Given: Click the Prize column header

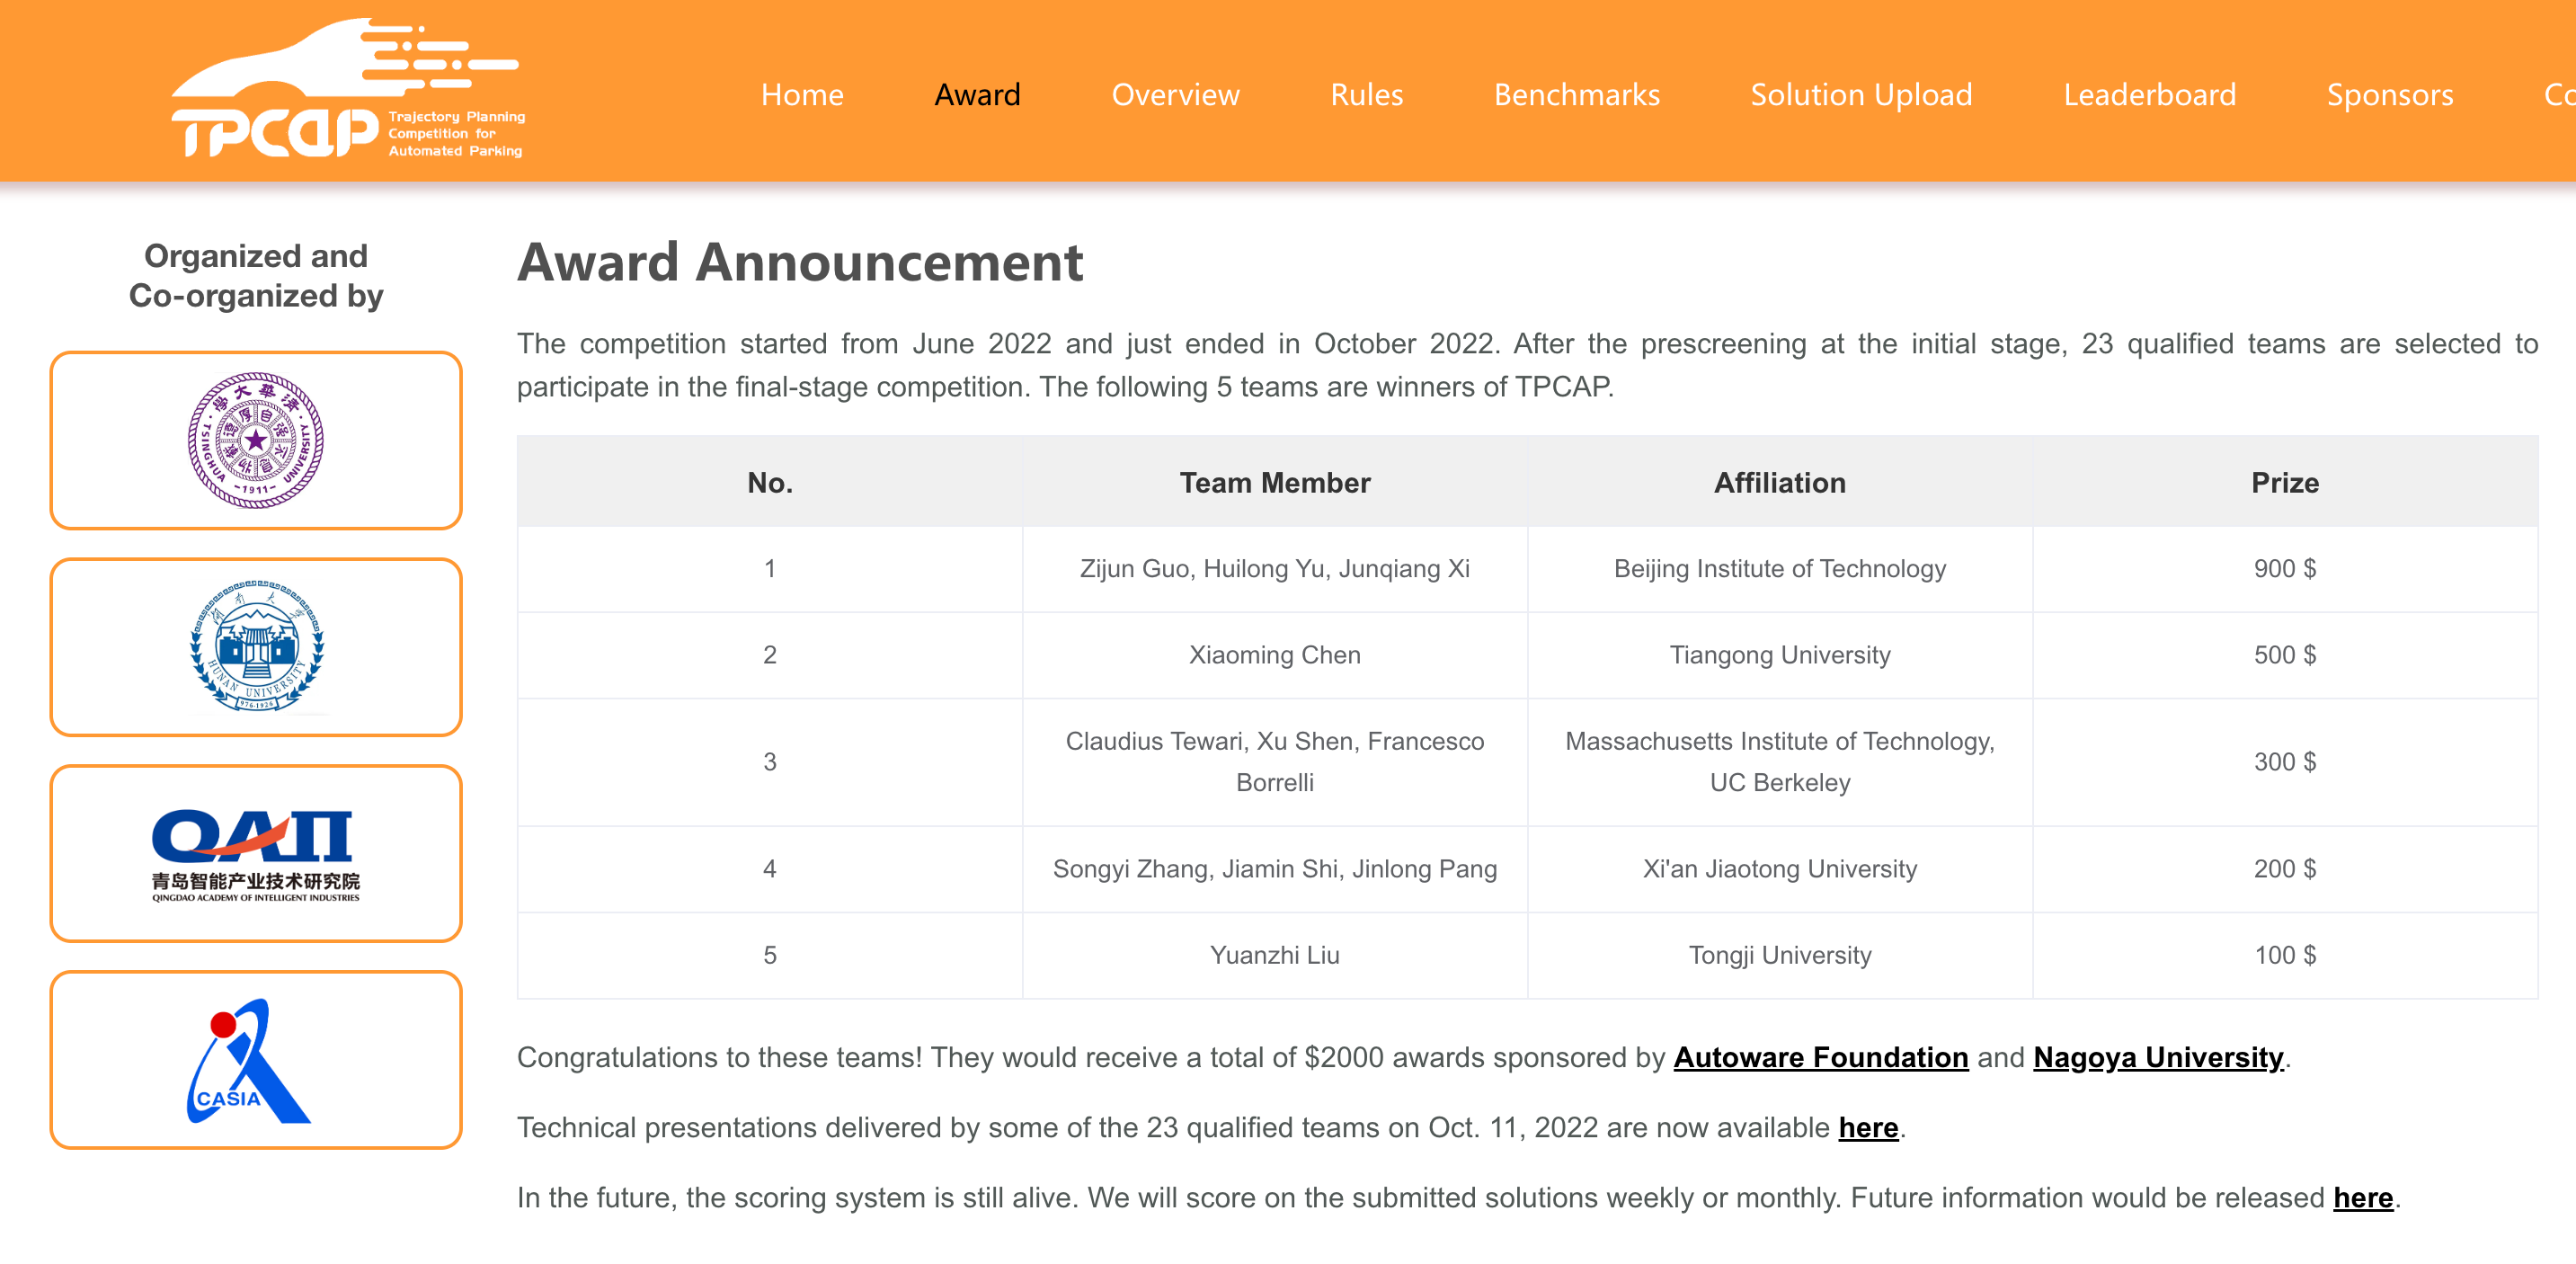Looking at the screenshot, I should tap(2284, 482).
